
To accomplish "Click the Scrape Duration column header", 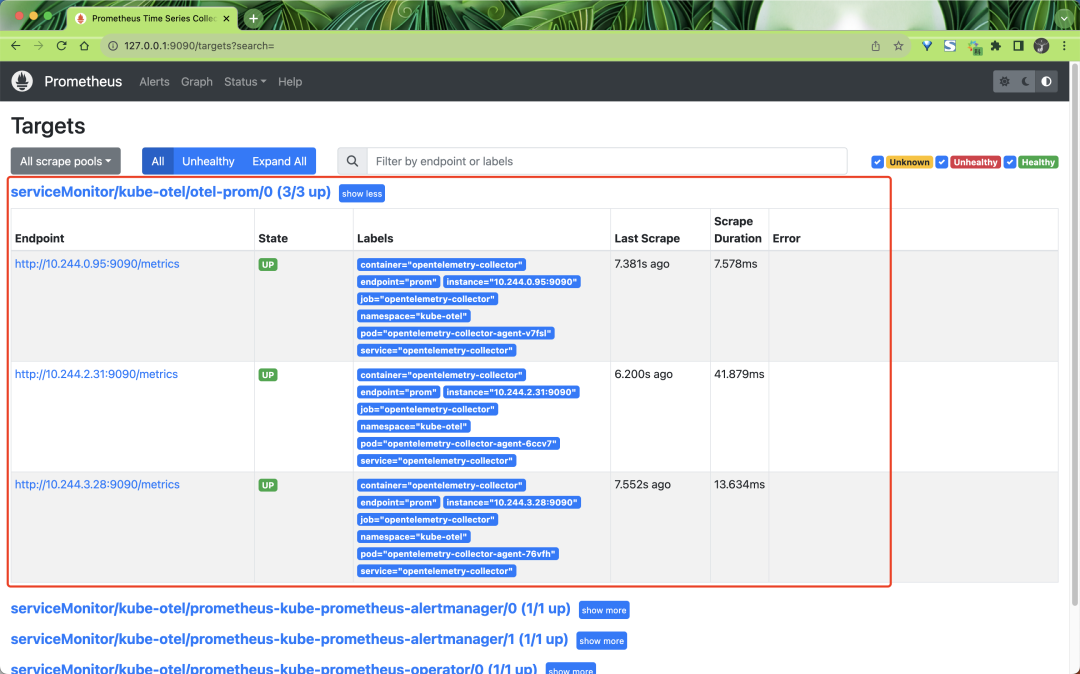I will click(738, 229).
